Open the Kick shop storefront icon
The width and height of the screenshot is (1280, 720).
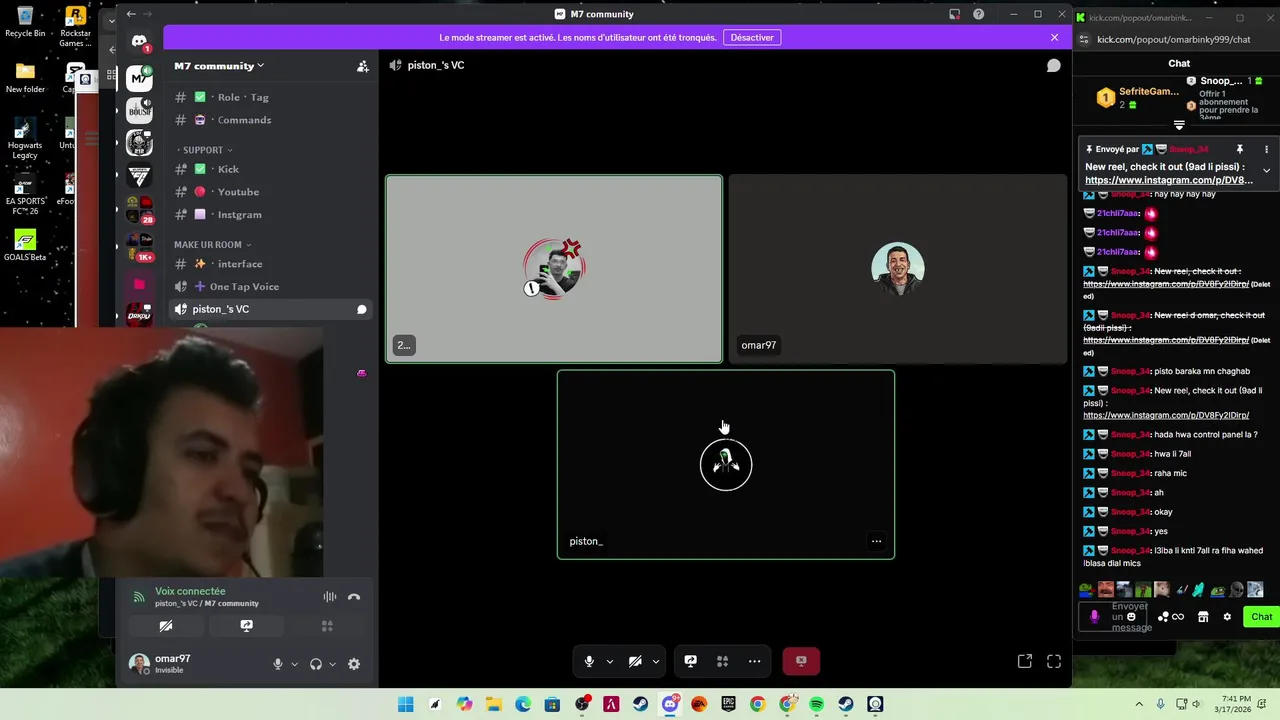[x=1203, y=617]
